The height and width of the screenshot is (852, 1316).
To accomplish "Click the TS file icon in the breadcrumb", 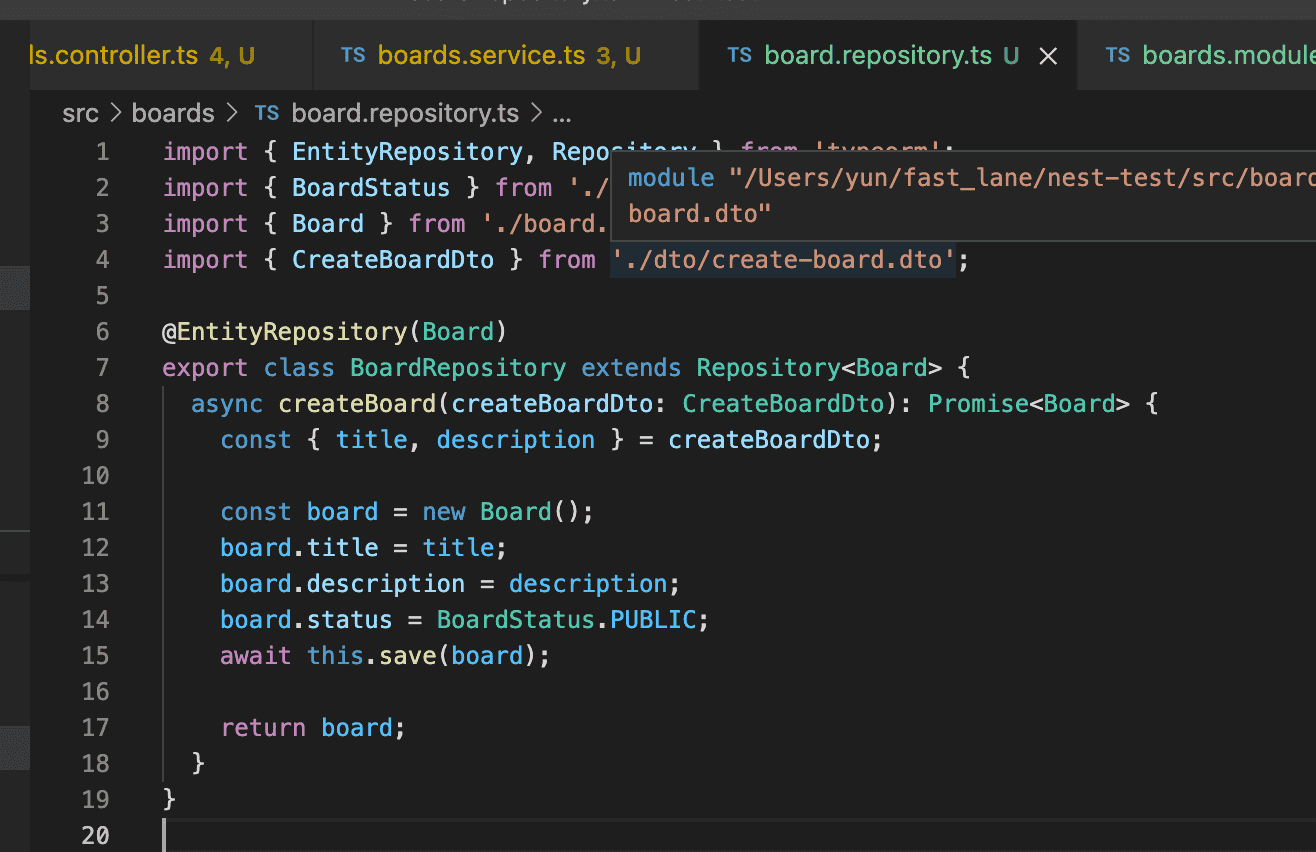I will click(267, 113).
